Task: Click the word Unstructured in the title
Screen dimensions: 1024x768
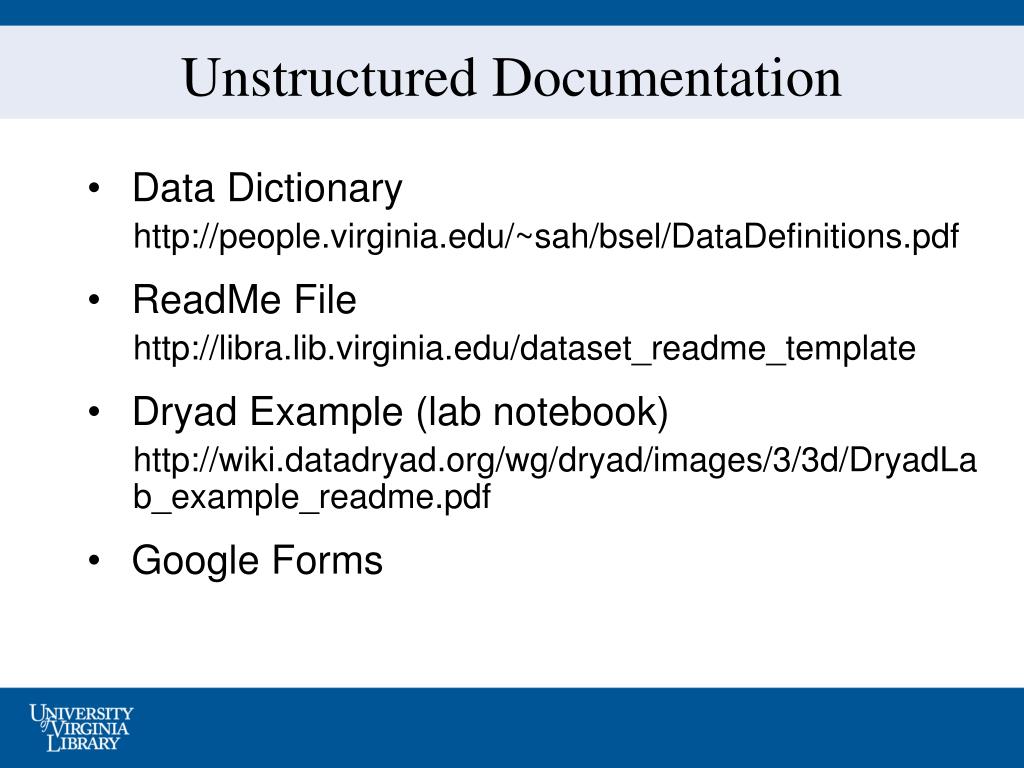Action: pos(328,78)
